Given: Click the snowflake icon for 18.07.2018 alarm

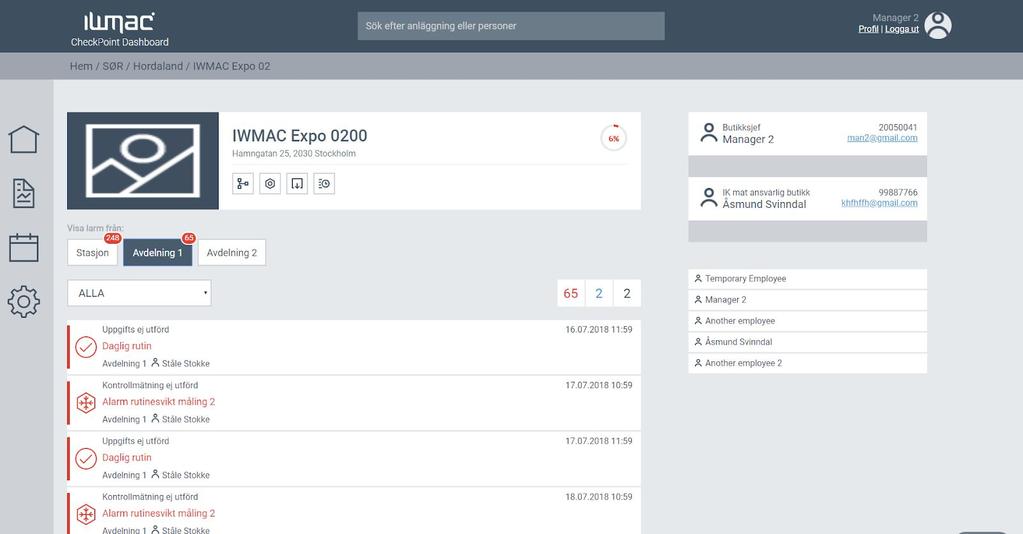Looking at the screenshot, I should pos(86,514).
